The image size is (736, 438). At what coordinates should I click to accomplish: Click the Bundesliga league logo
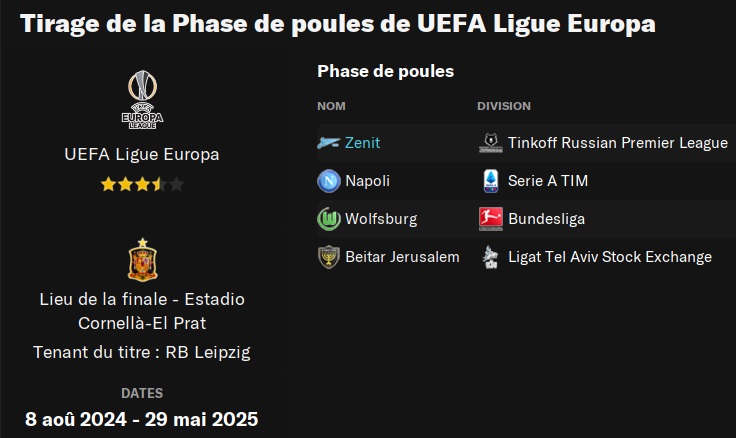click(x=490, y=219)
